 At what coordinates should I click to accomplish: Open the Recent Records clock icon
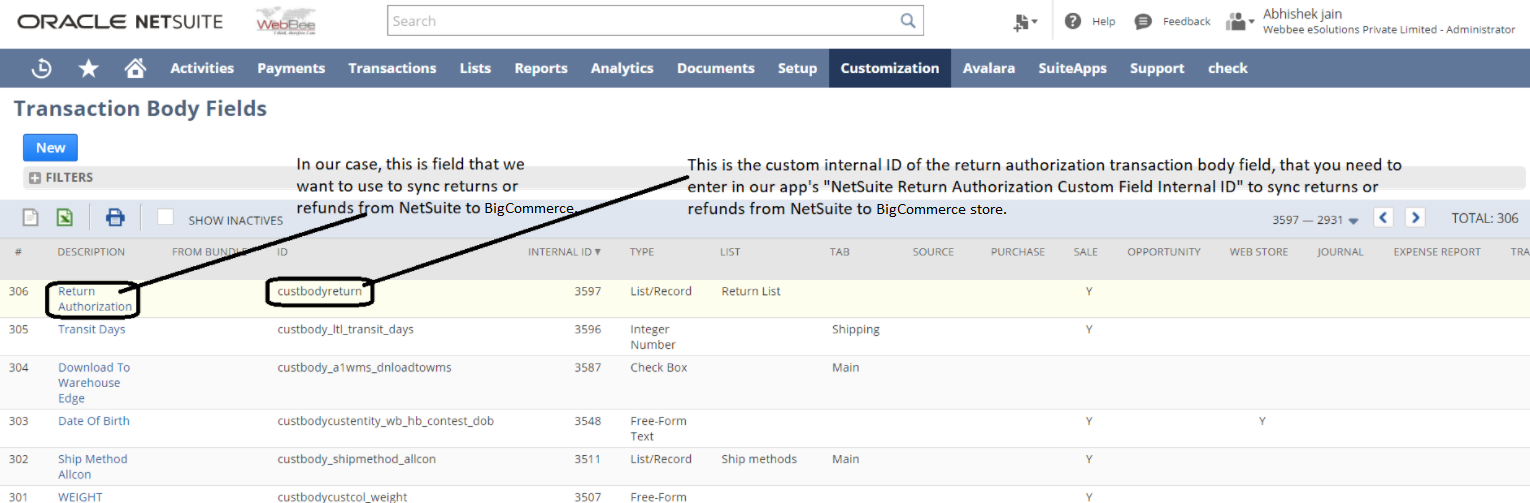[41, 68]
